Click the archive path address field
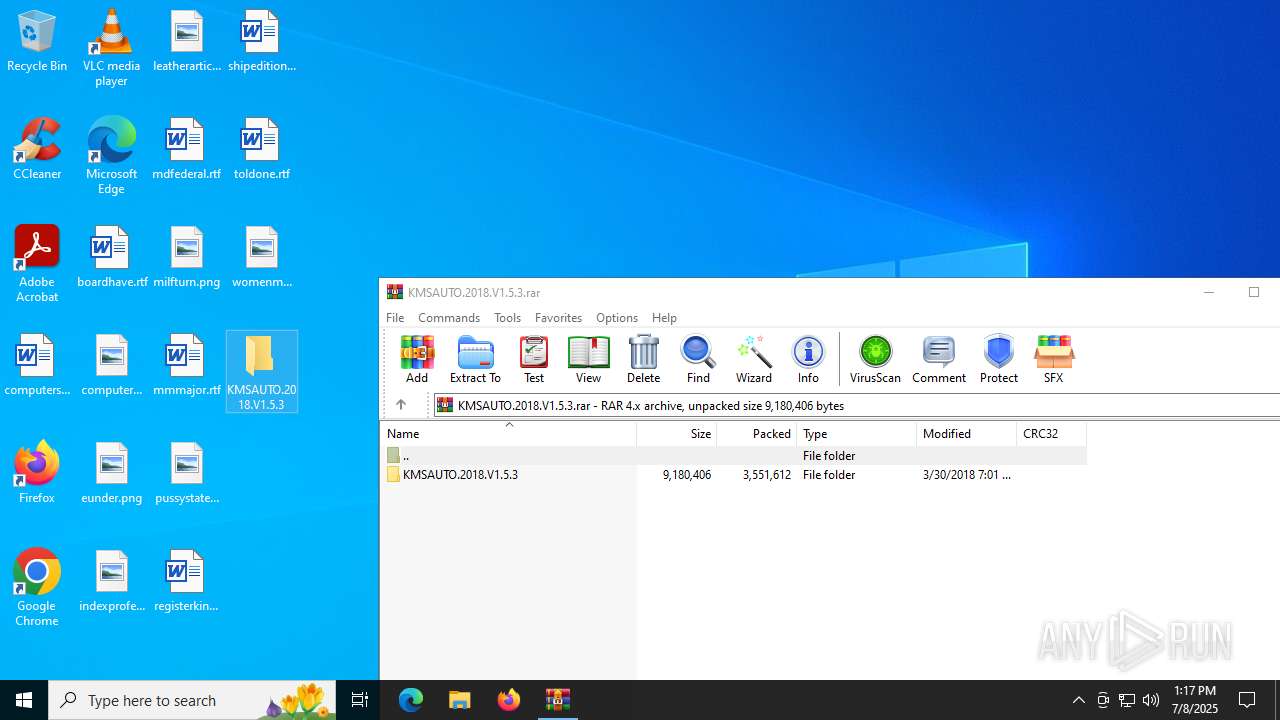 coord(857,405)
